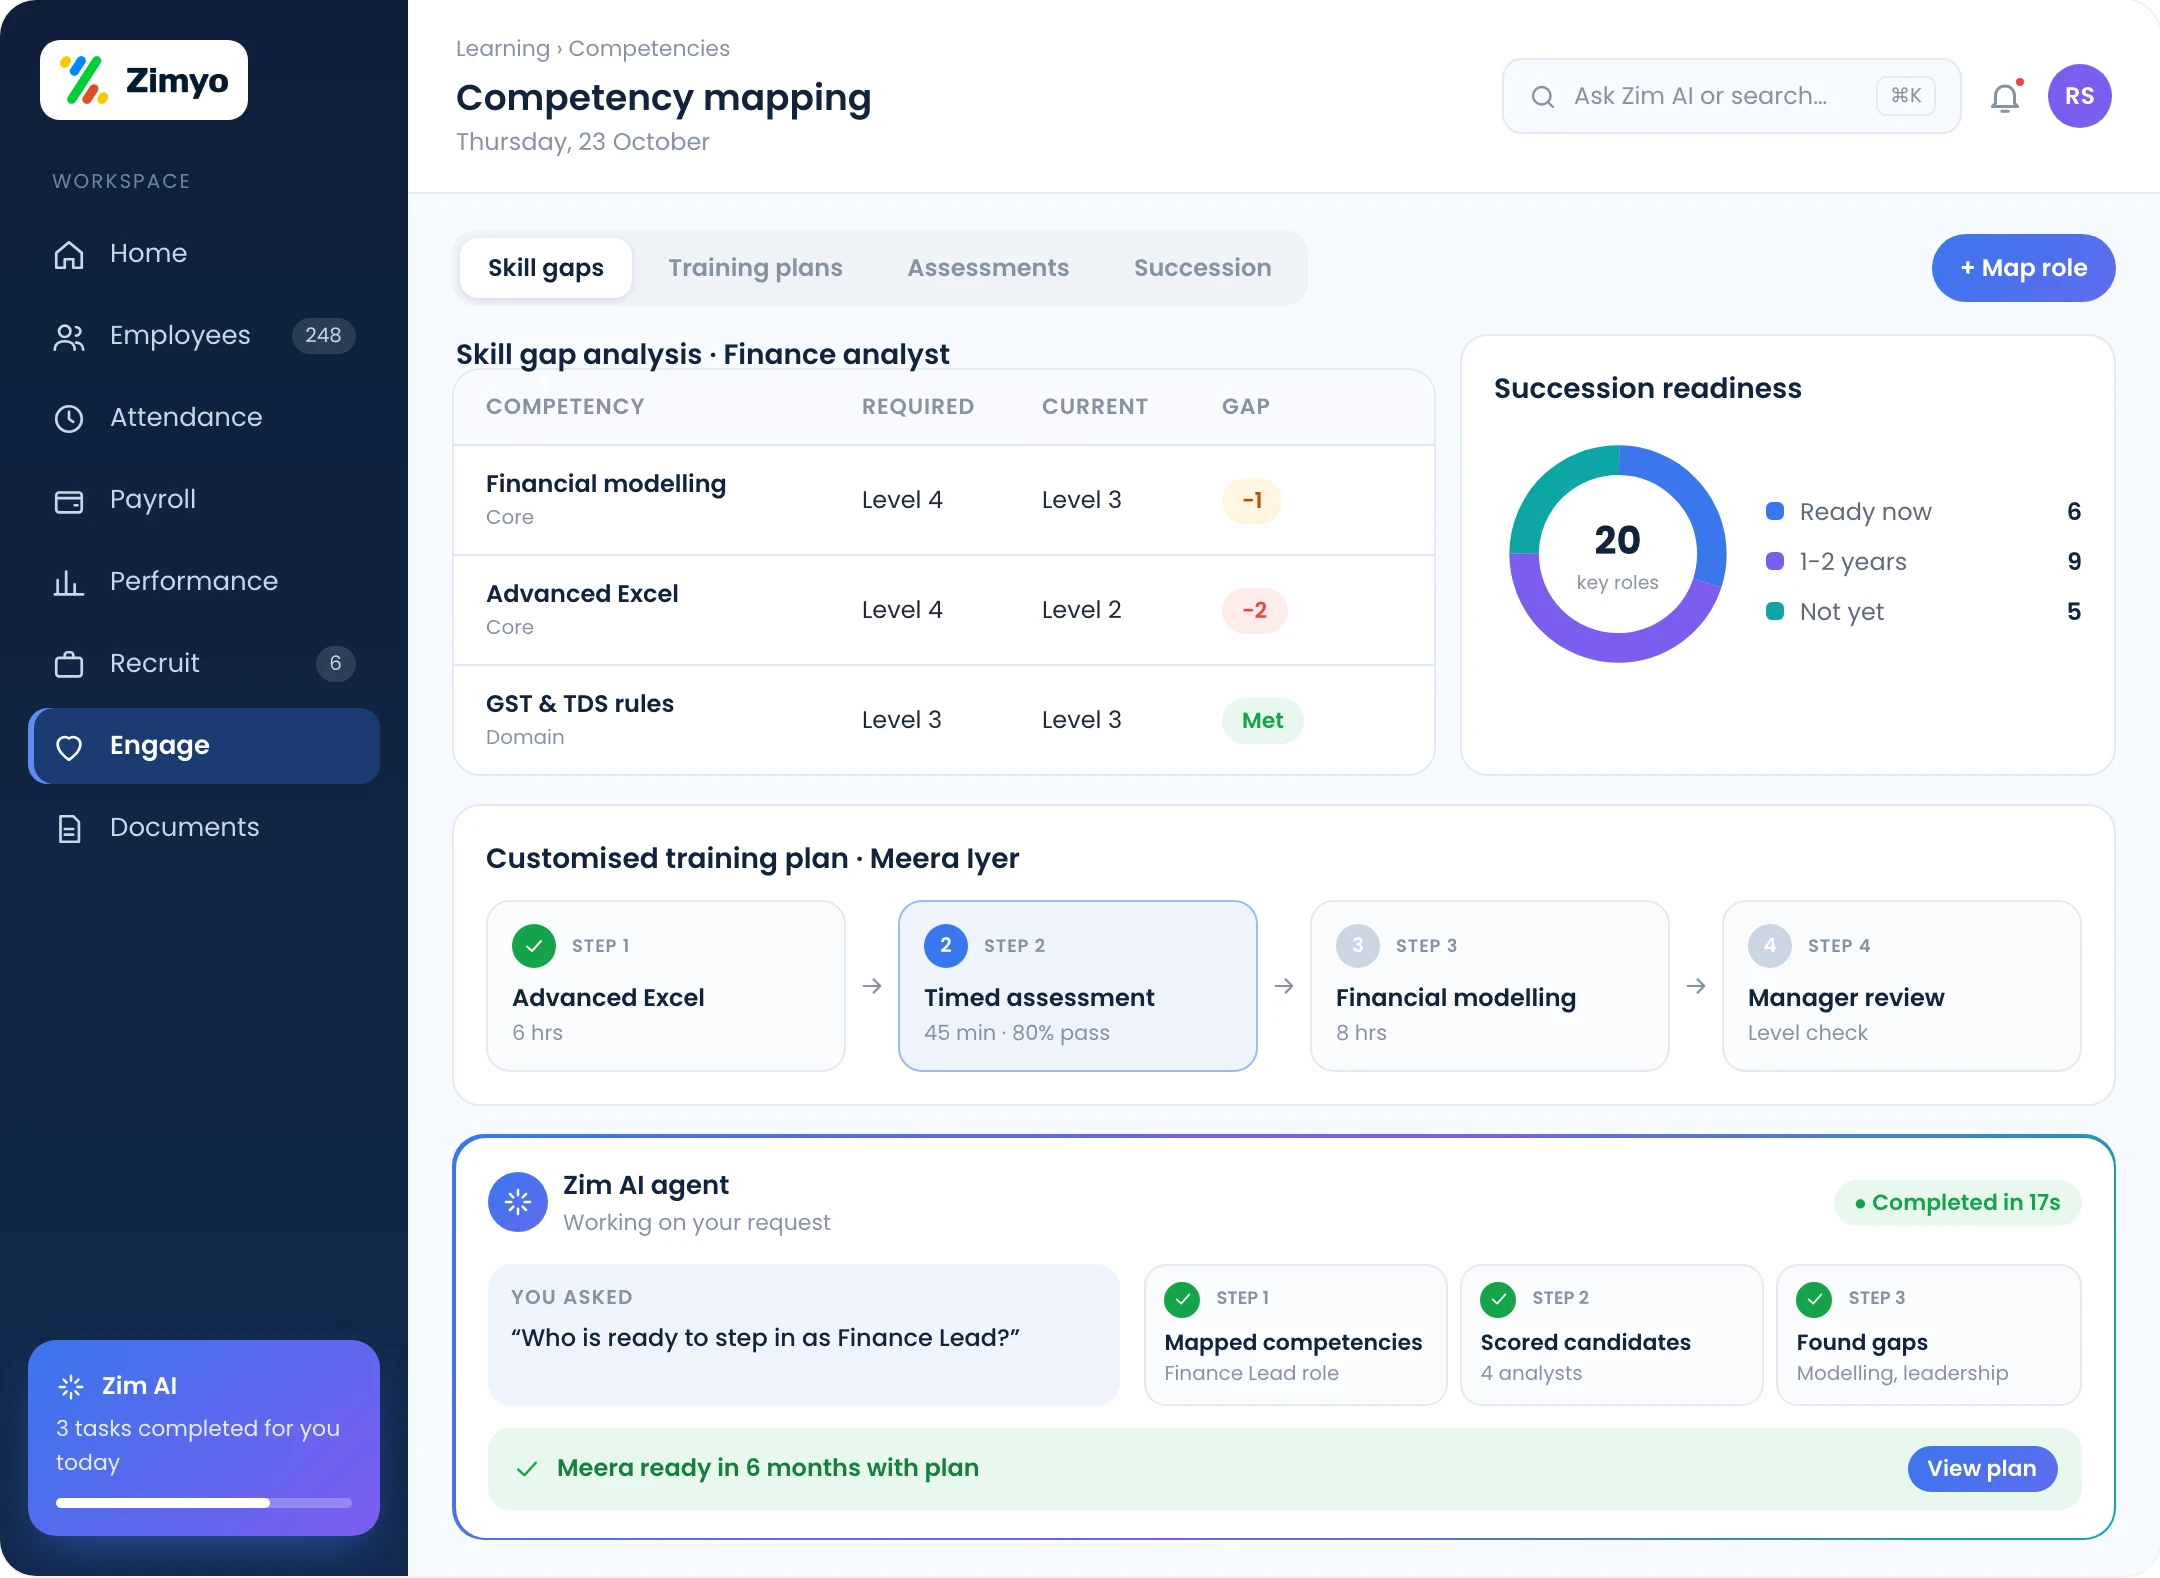Open Home via its house icon
This screenshot has width=2160, height=1578.
click(x=69, y=254)
